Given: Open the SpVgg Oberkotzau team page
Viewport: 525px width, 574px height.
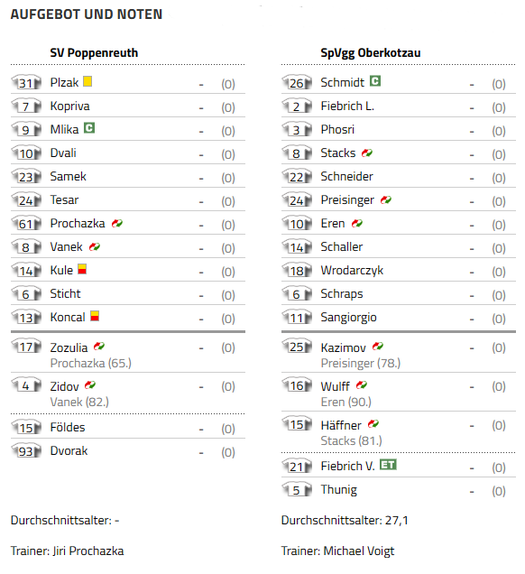Looking at the screenshot, I should pos(371,53).
